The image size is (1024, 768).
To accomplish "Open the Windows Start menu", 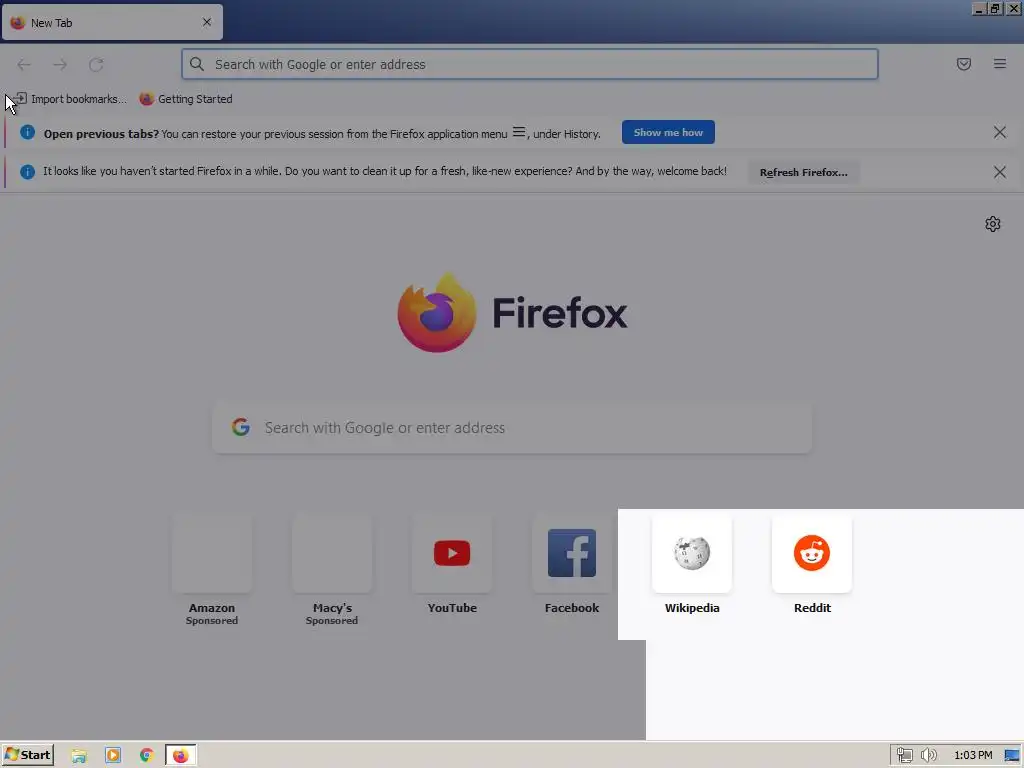I will tap(27, 755).
